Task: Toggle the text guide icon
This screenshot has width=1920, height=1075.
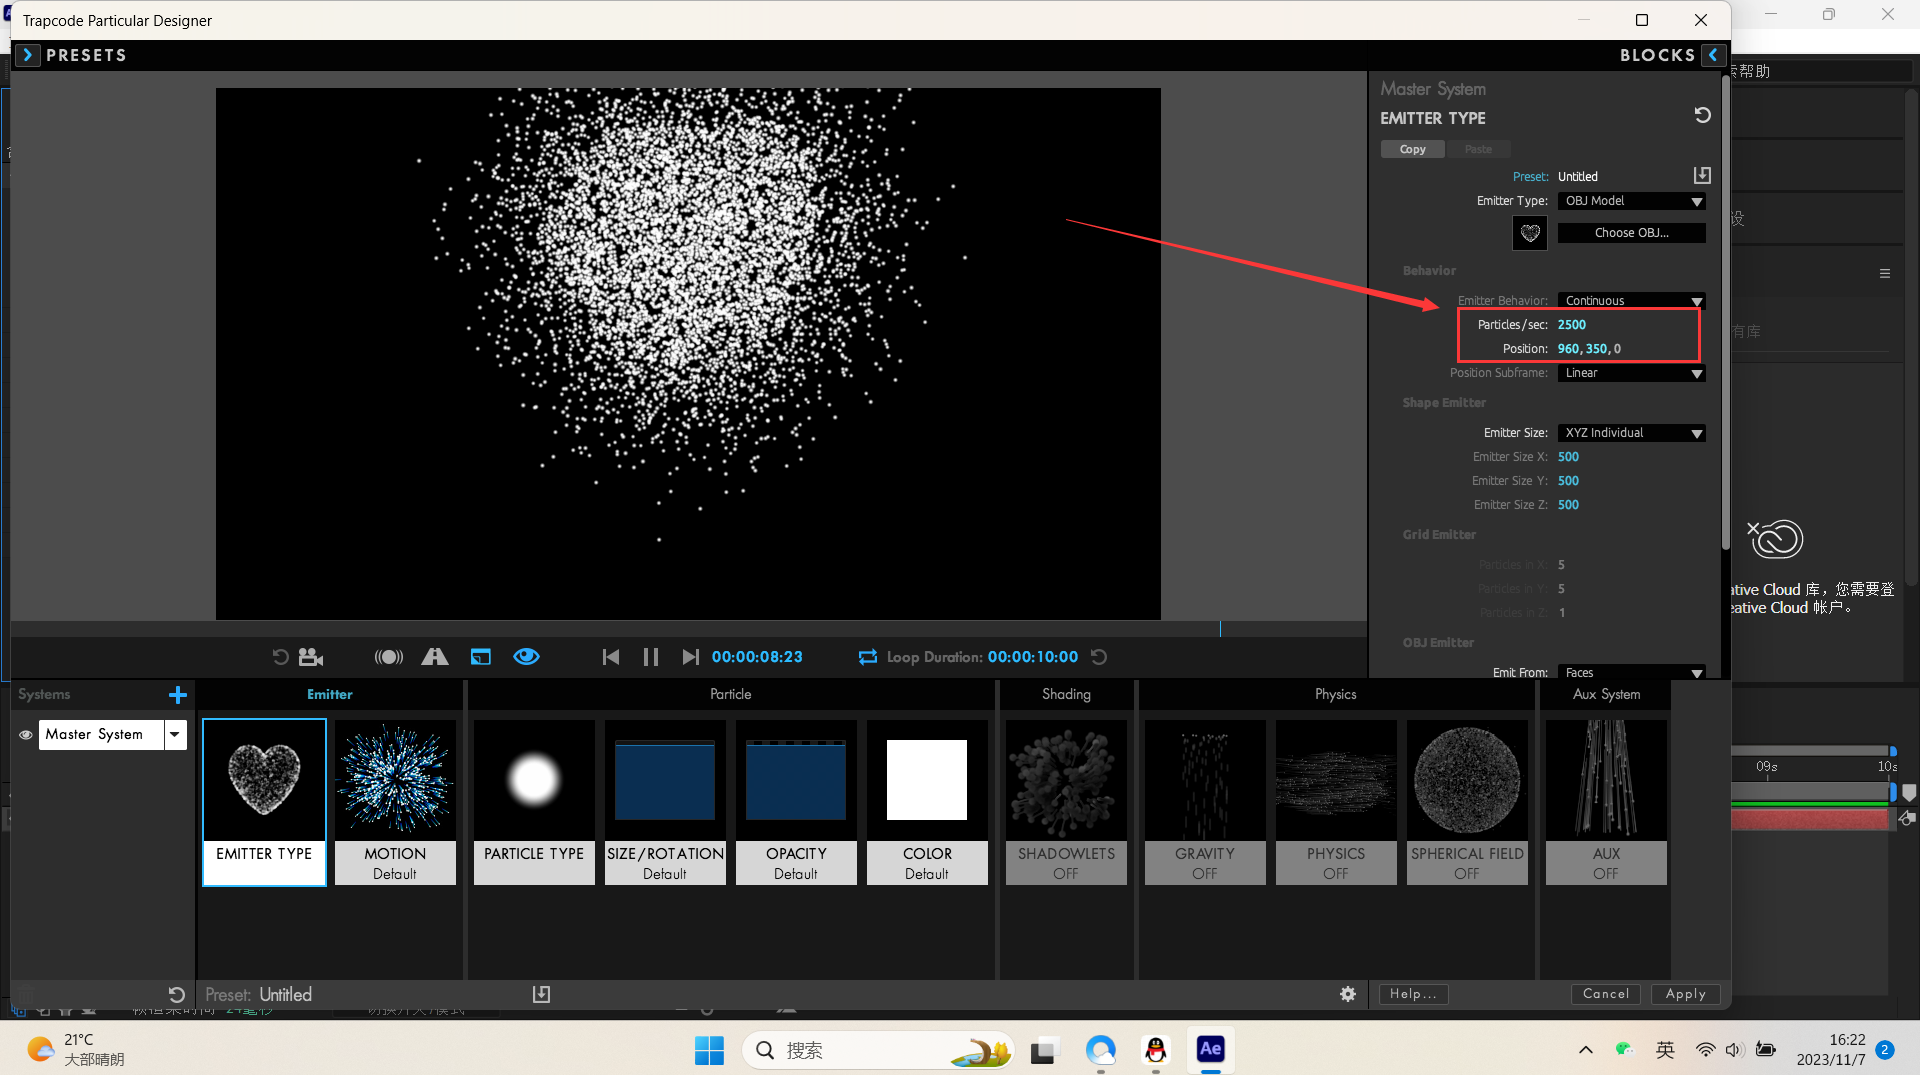Action: (x=435, y=657)
